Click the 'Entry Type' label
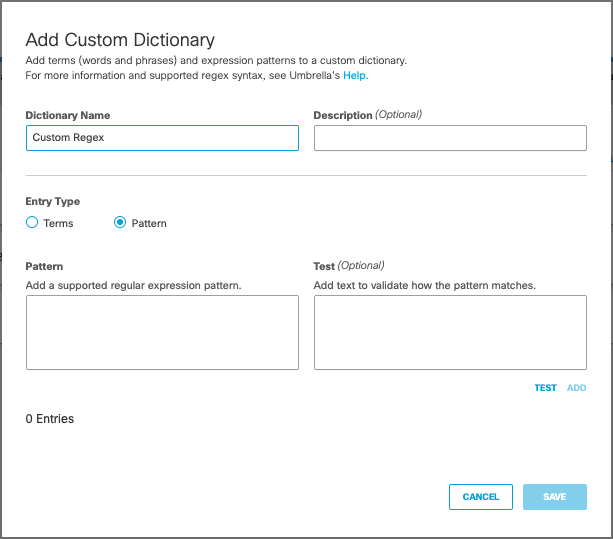The height and width of the screenshot is (539, 613). tap(53, 201)
